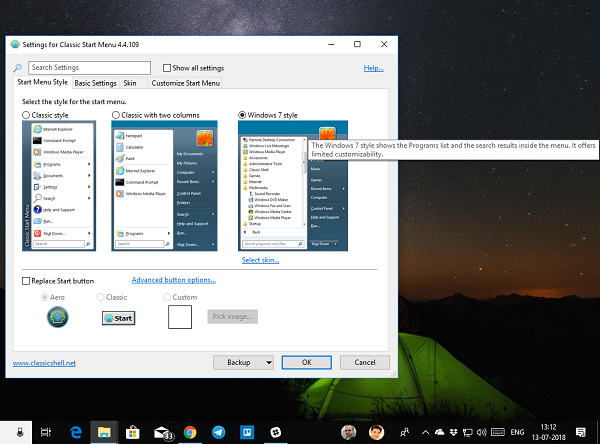600x444 pixels.
Task: Click the Dropbox tray icon
Action: [x=453, y=433]
